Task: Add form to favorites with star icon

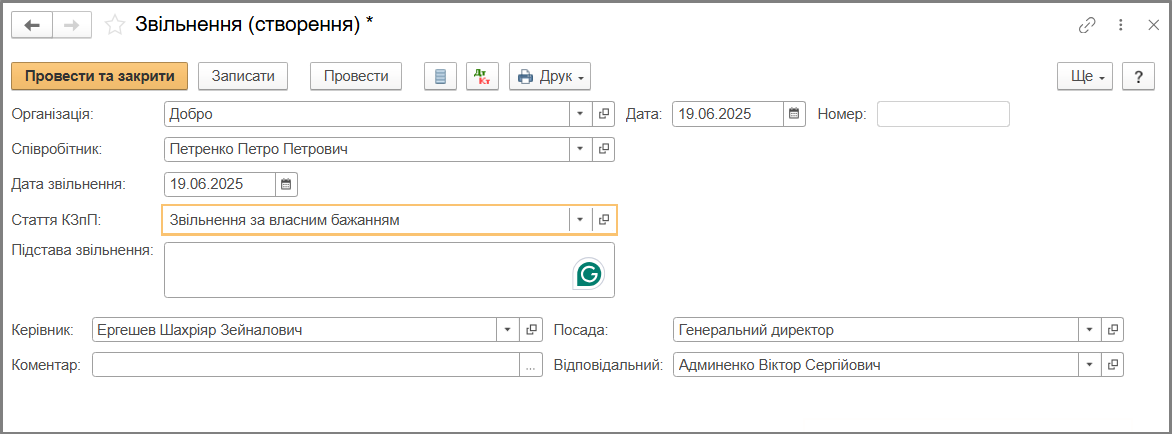Action: coord(114,25)
